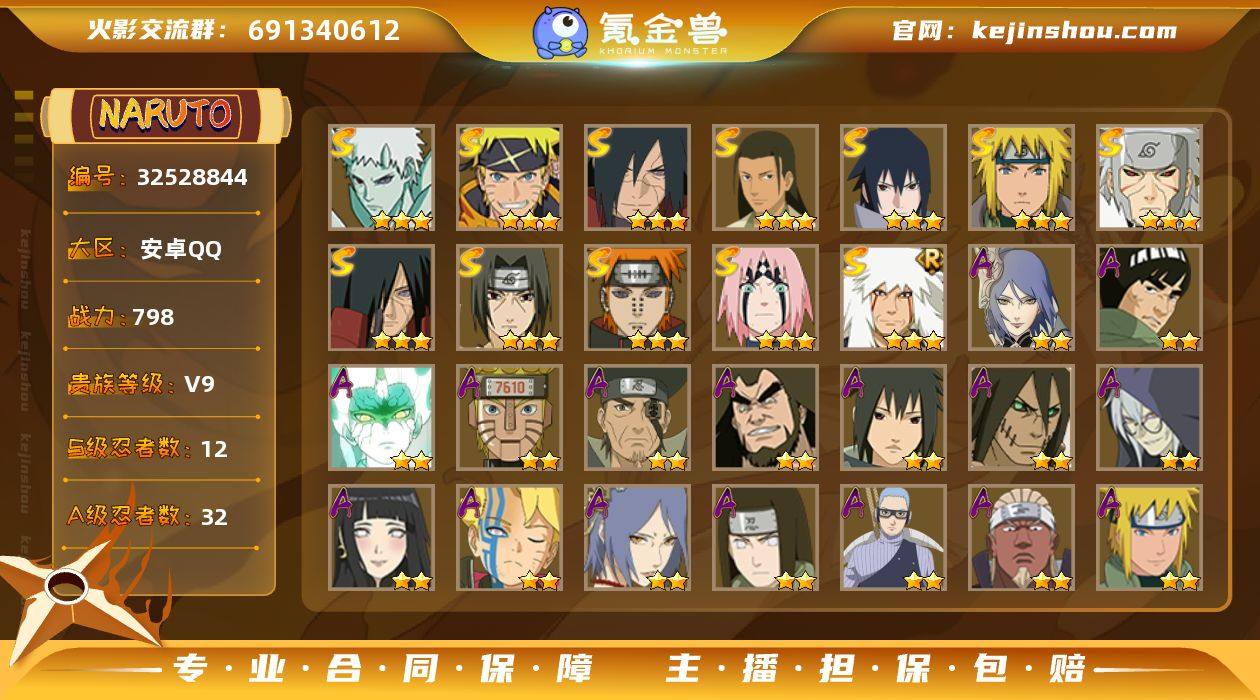Click the account number 32528844 field
1260x700 pixels.
[158, 178]
